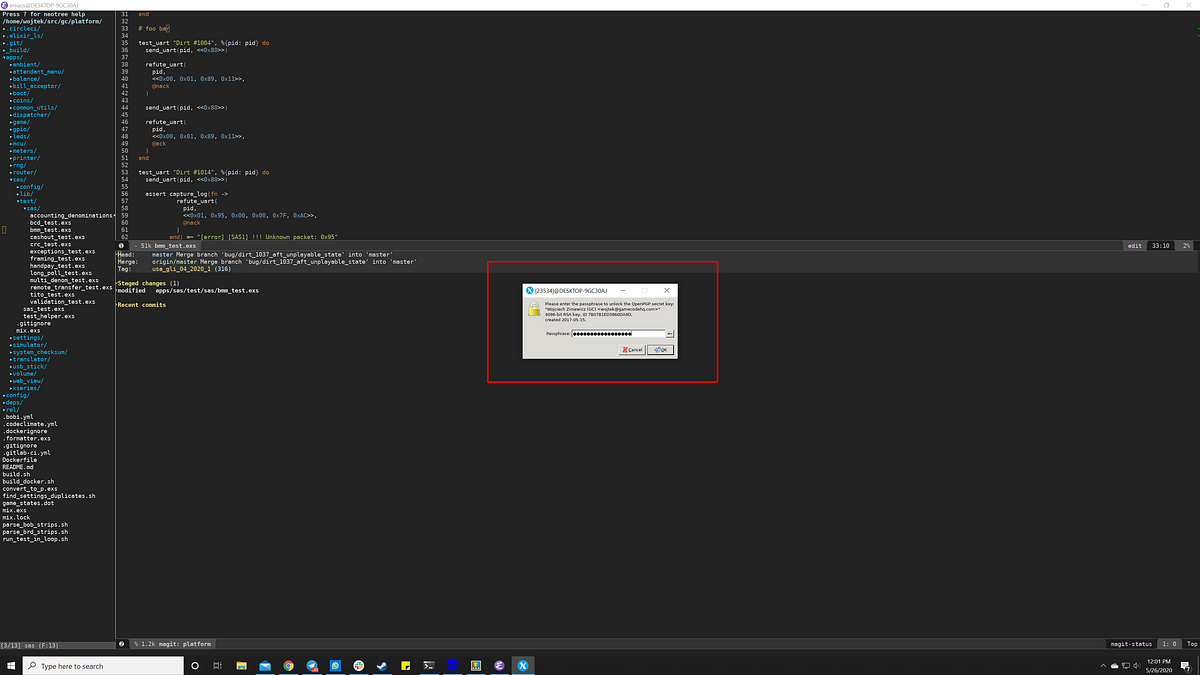Open WhatsApp from the taskbar
The image size is (1200, 675).
335,665
